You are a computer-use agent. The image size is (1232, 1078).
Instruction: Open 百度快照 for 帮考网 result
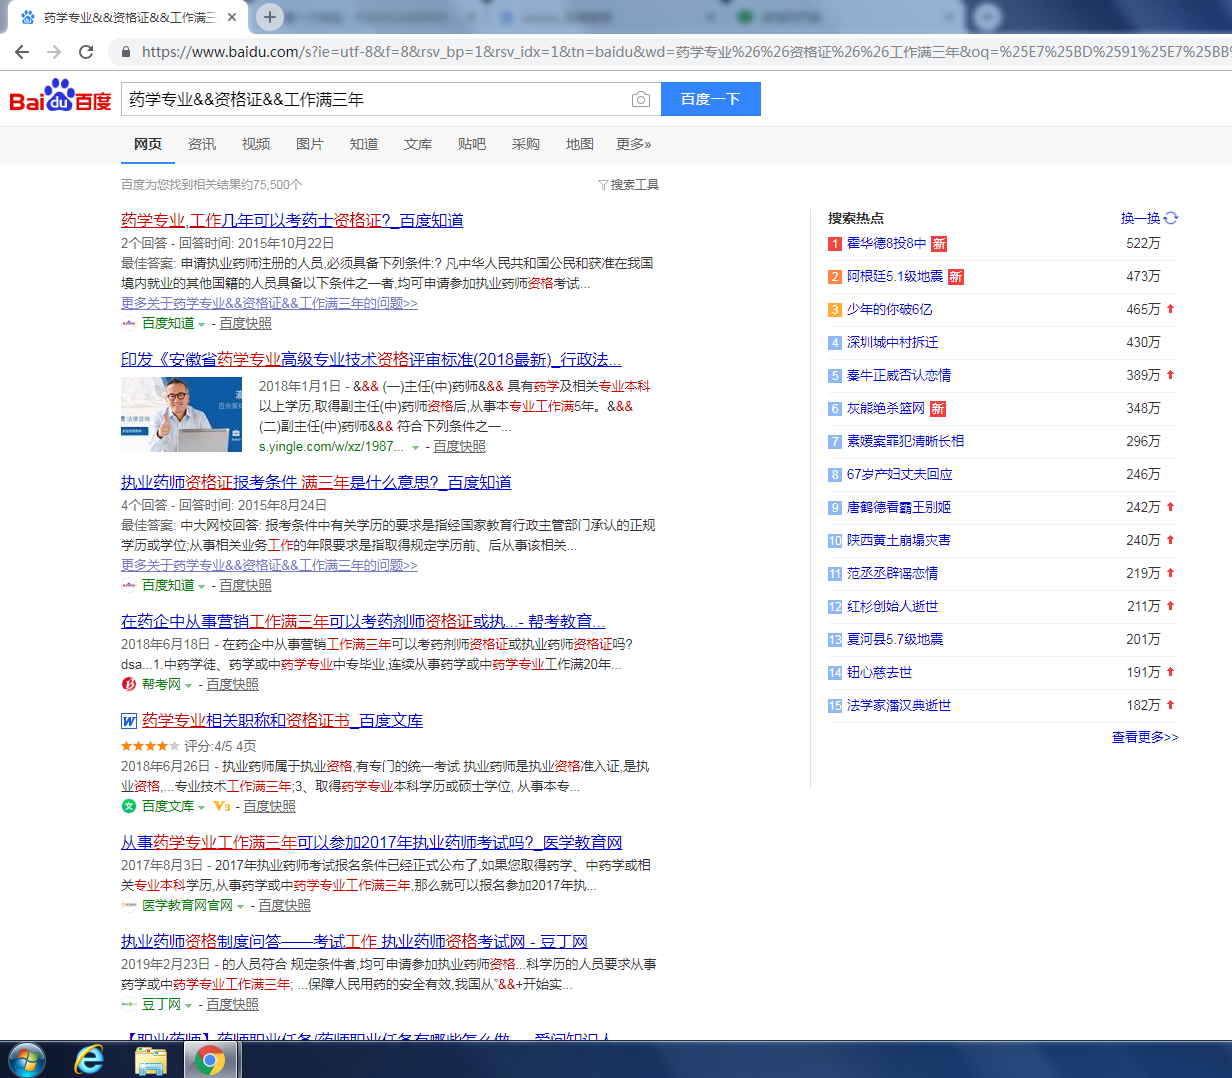click(x=233, y=684)
